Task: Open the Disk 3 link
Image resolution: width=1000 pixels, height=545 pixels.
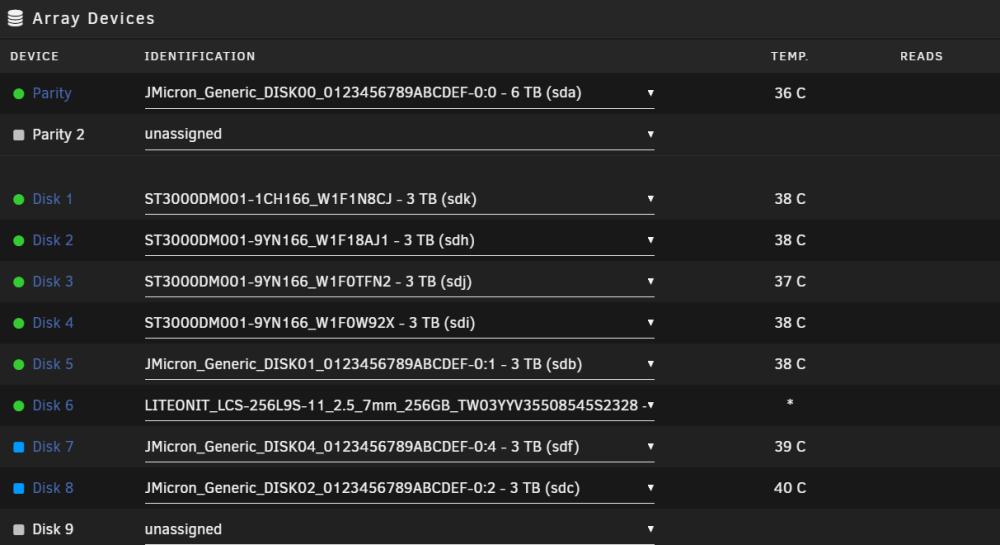Action: click(53, 281)
